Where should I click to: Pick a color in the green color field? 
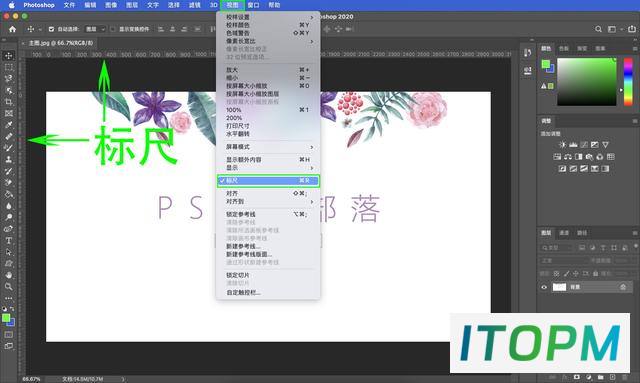tap(587, 82)
